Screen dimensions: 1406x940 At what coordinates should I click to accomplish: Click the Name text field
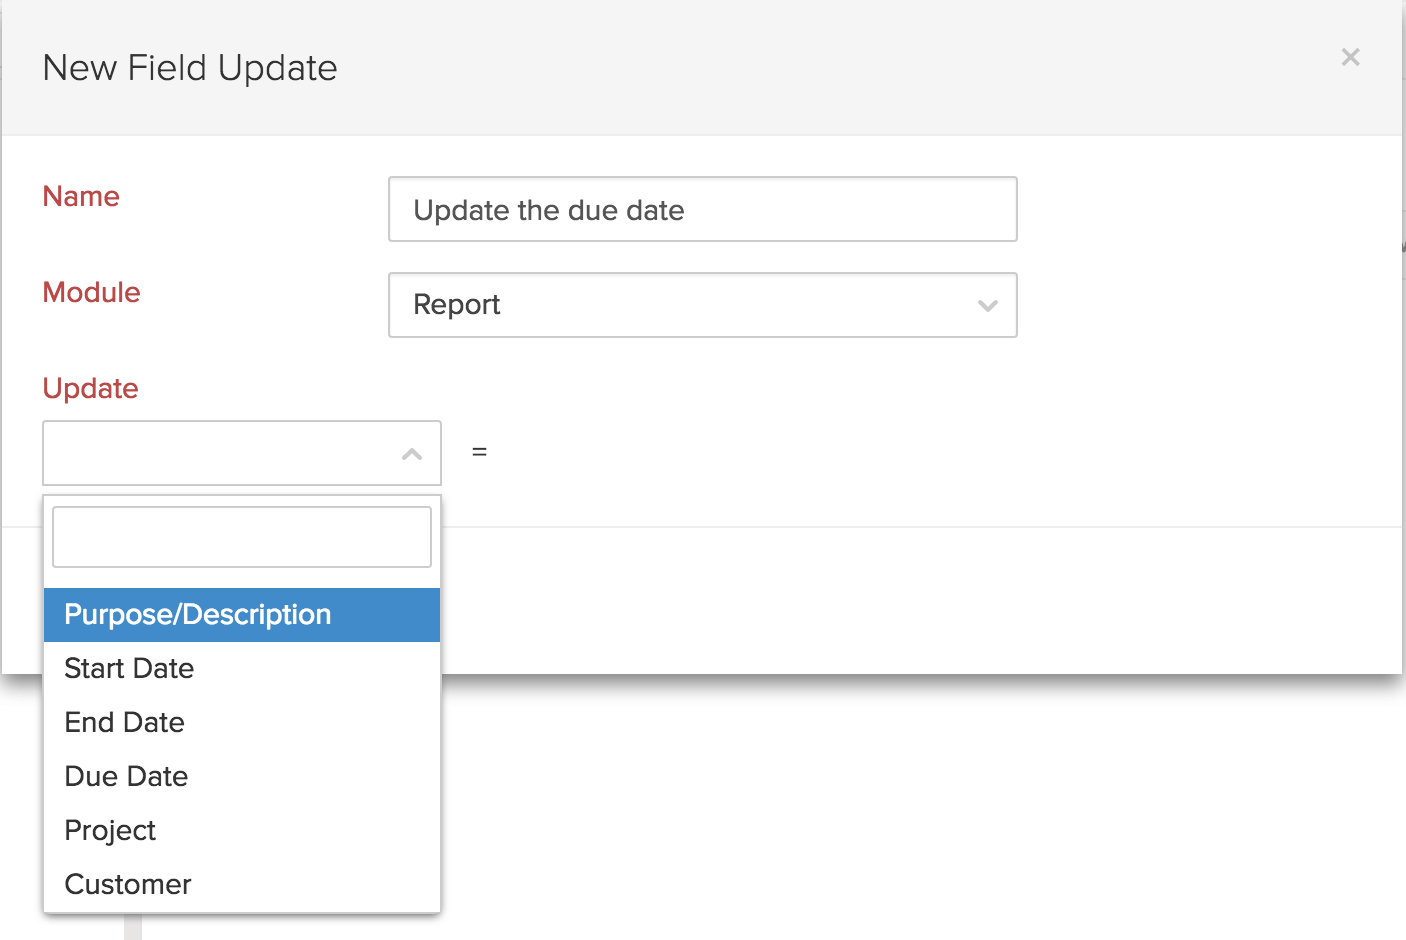click(x=702, y=210)
